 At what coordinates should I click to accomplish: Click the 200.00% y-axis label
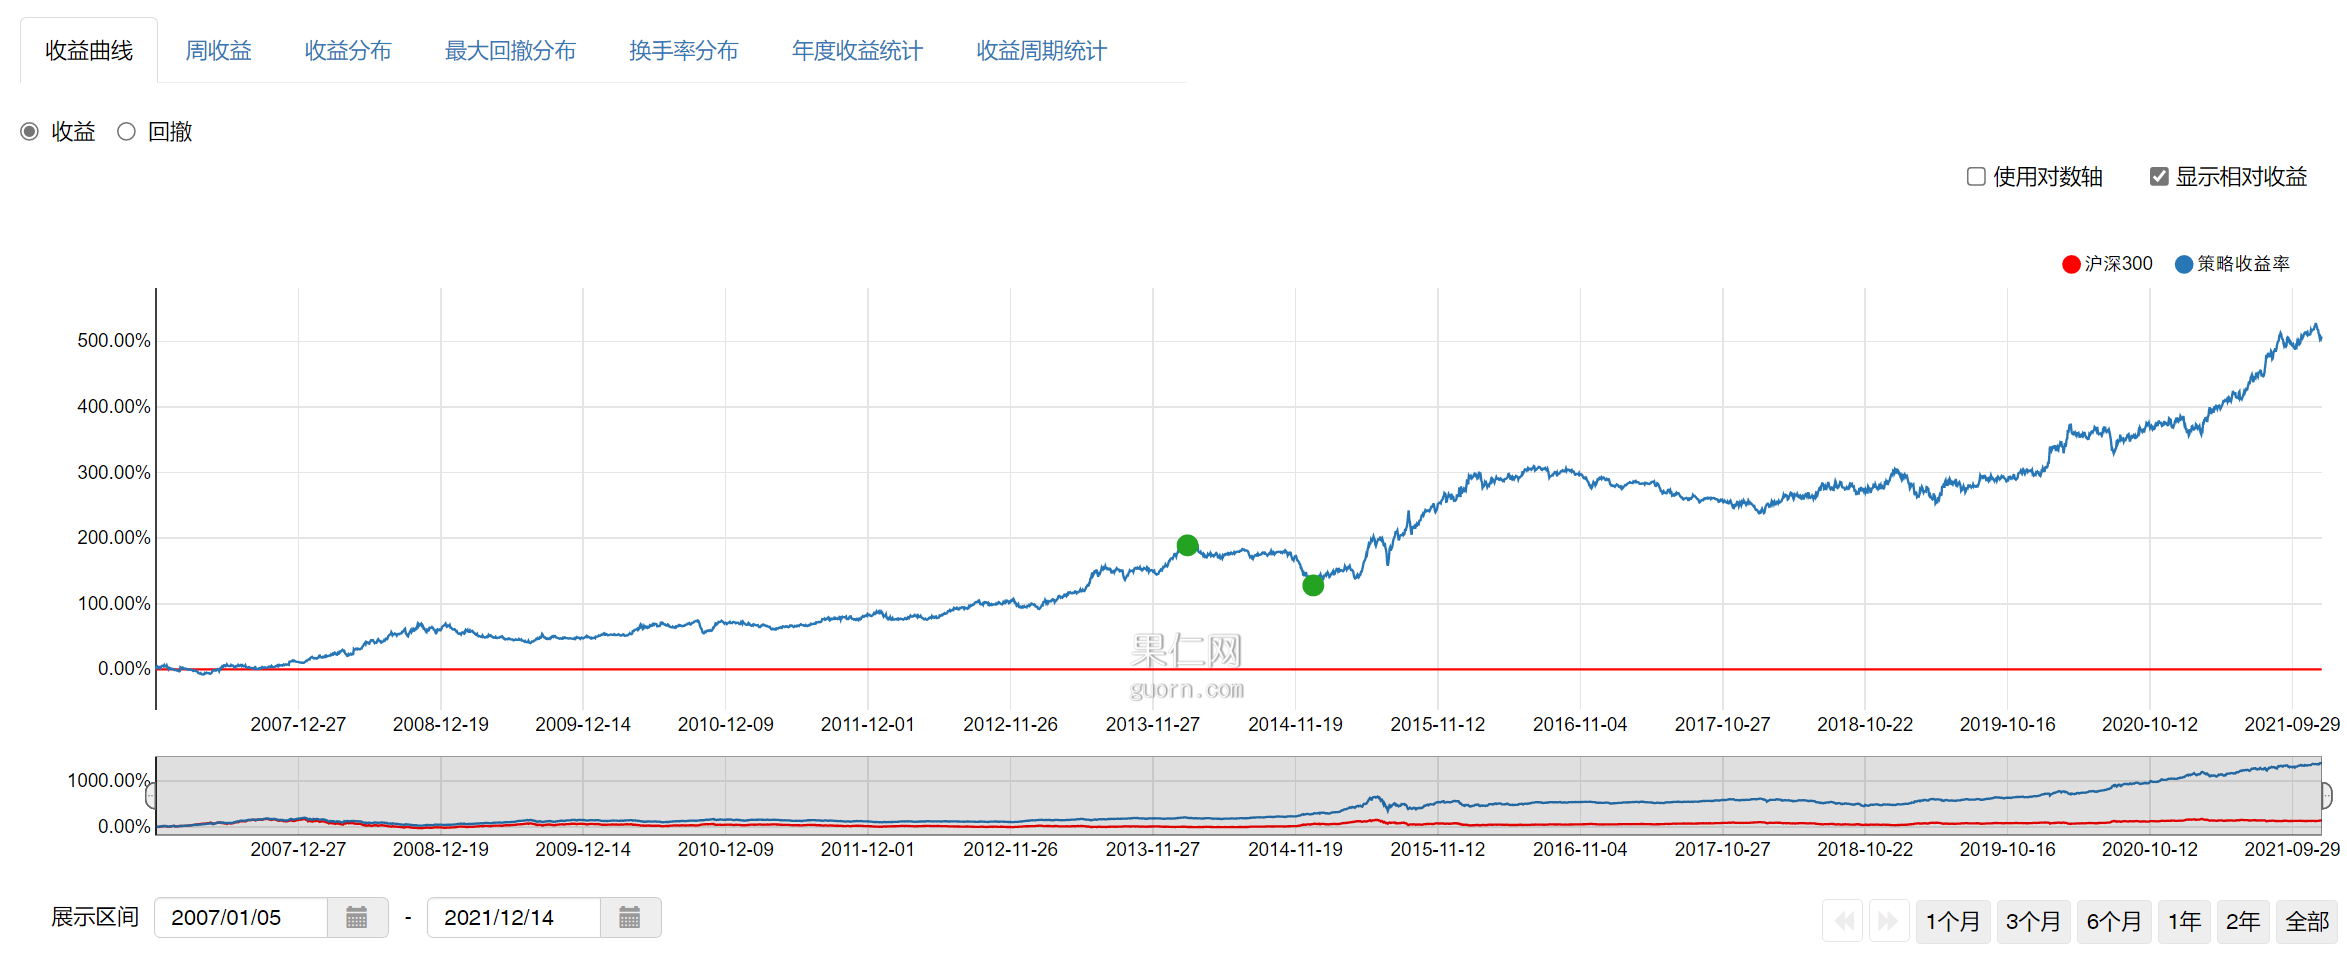coord(114,538)
